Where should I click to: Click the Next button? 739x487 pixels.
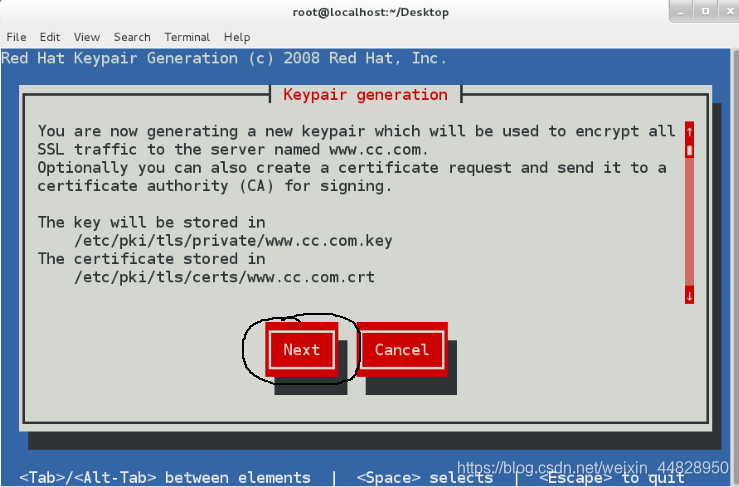[x=302, y=349]
